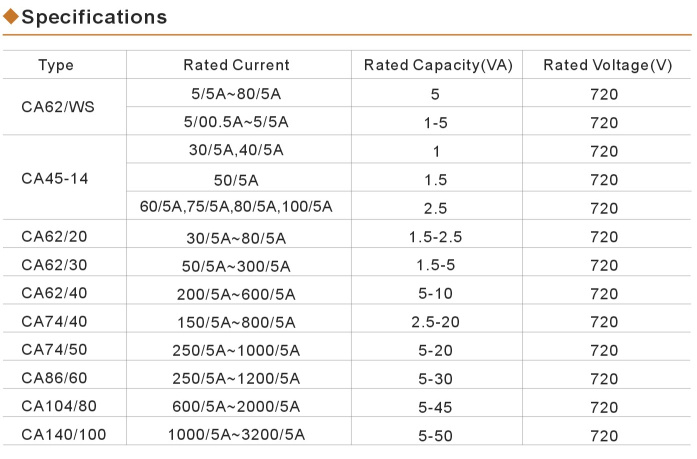The height and width of the screenshot is (459, 697).
Task: Select the CA62/20 row label
Action: tap(54, 236)
